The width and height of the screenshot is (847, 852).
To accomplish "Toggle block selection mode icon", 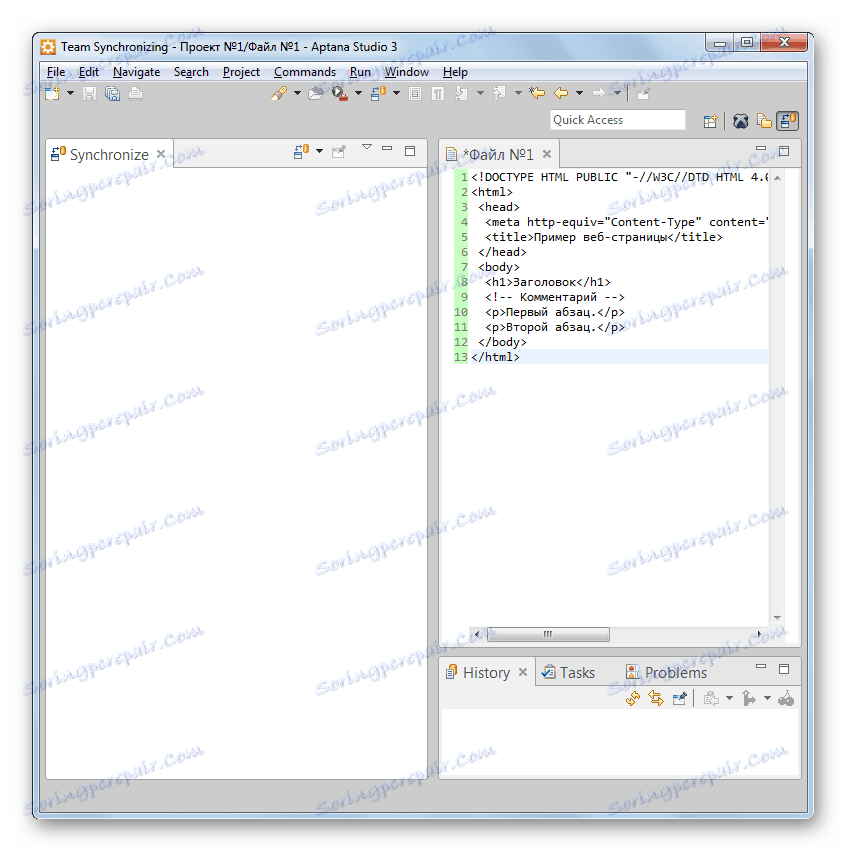I will click(415, 93).
